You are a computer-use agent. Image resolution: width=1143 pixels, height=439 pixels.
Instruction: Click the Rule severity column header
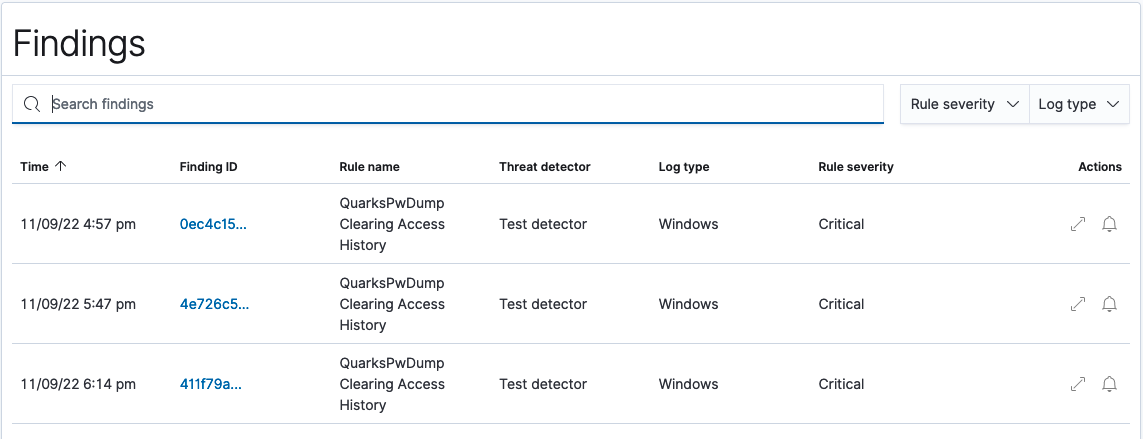855,167
